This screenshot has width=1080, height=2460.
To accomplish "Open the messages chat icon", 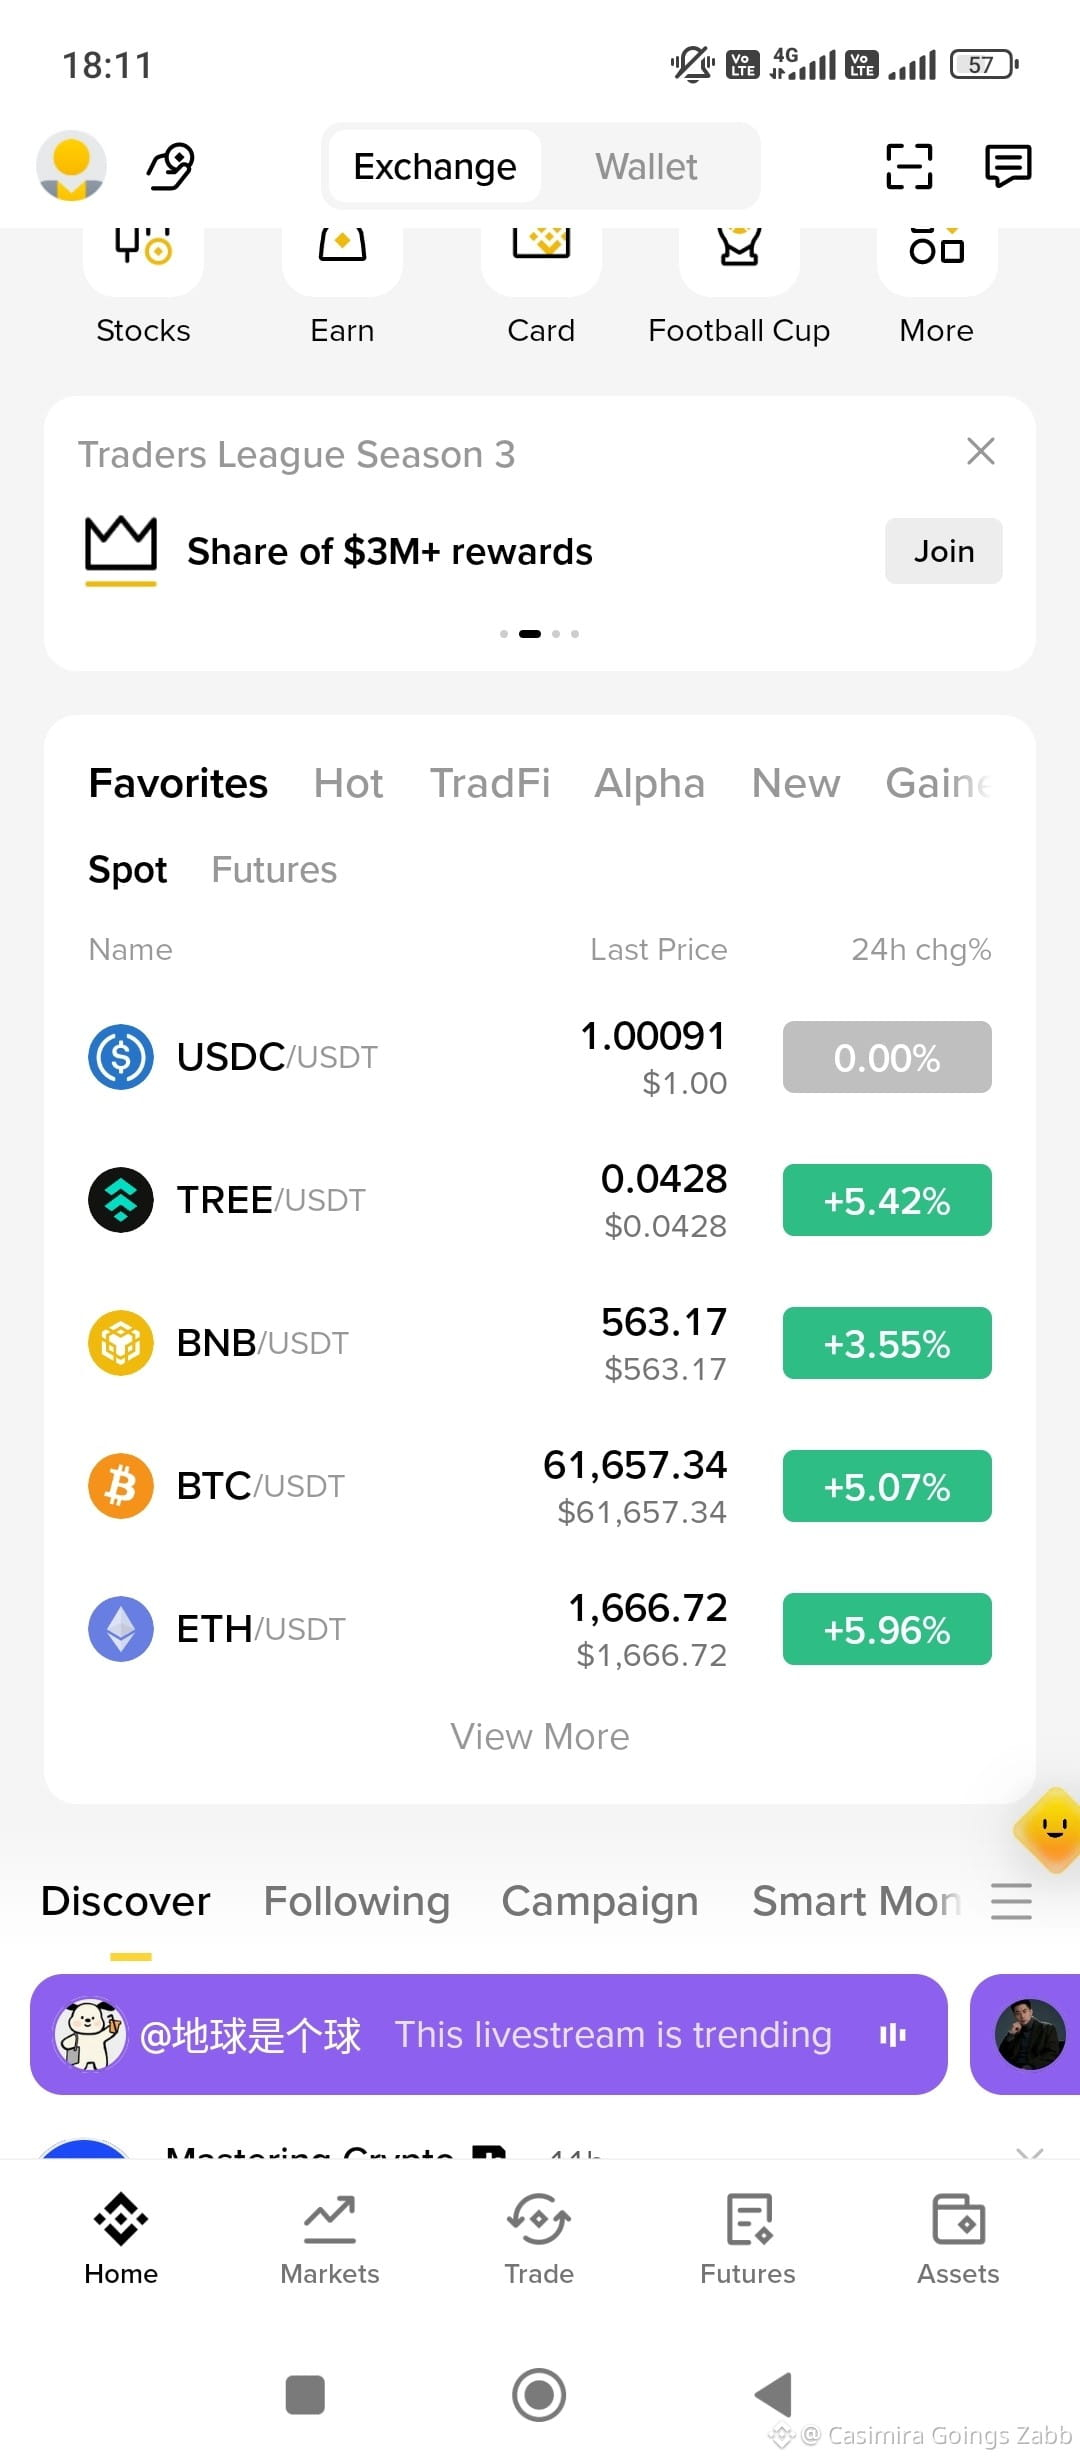I will pyautogui.click(x=1008, y=166).
